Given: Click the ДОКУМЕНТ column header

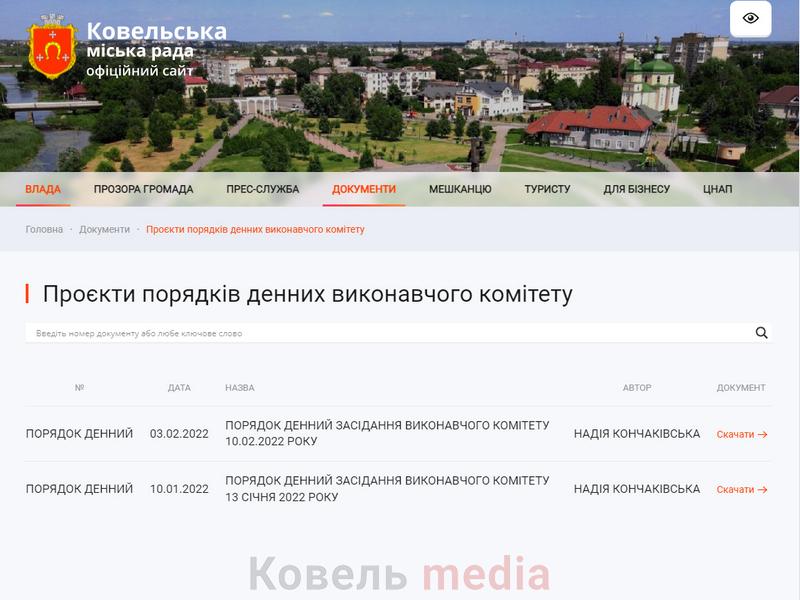Looking at the screenshot, I should point(741,388).
